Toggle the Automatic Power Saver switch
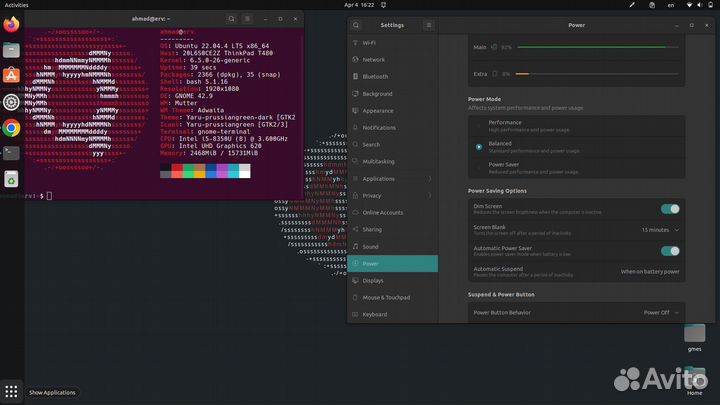720x405 pixels. coord(670,251)
